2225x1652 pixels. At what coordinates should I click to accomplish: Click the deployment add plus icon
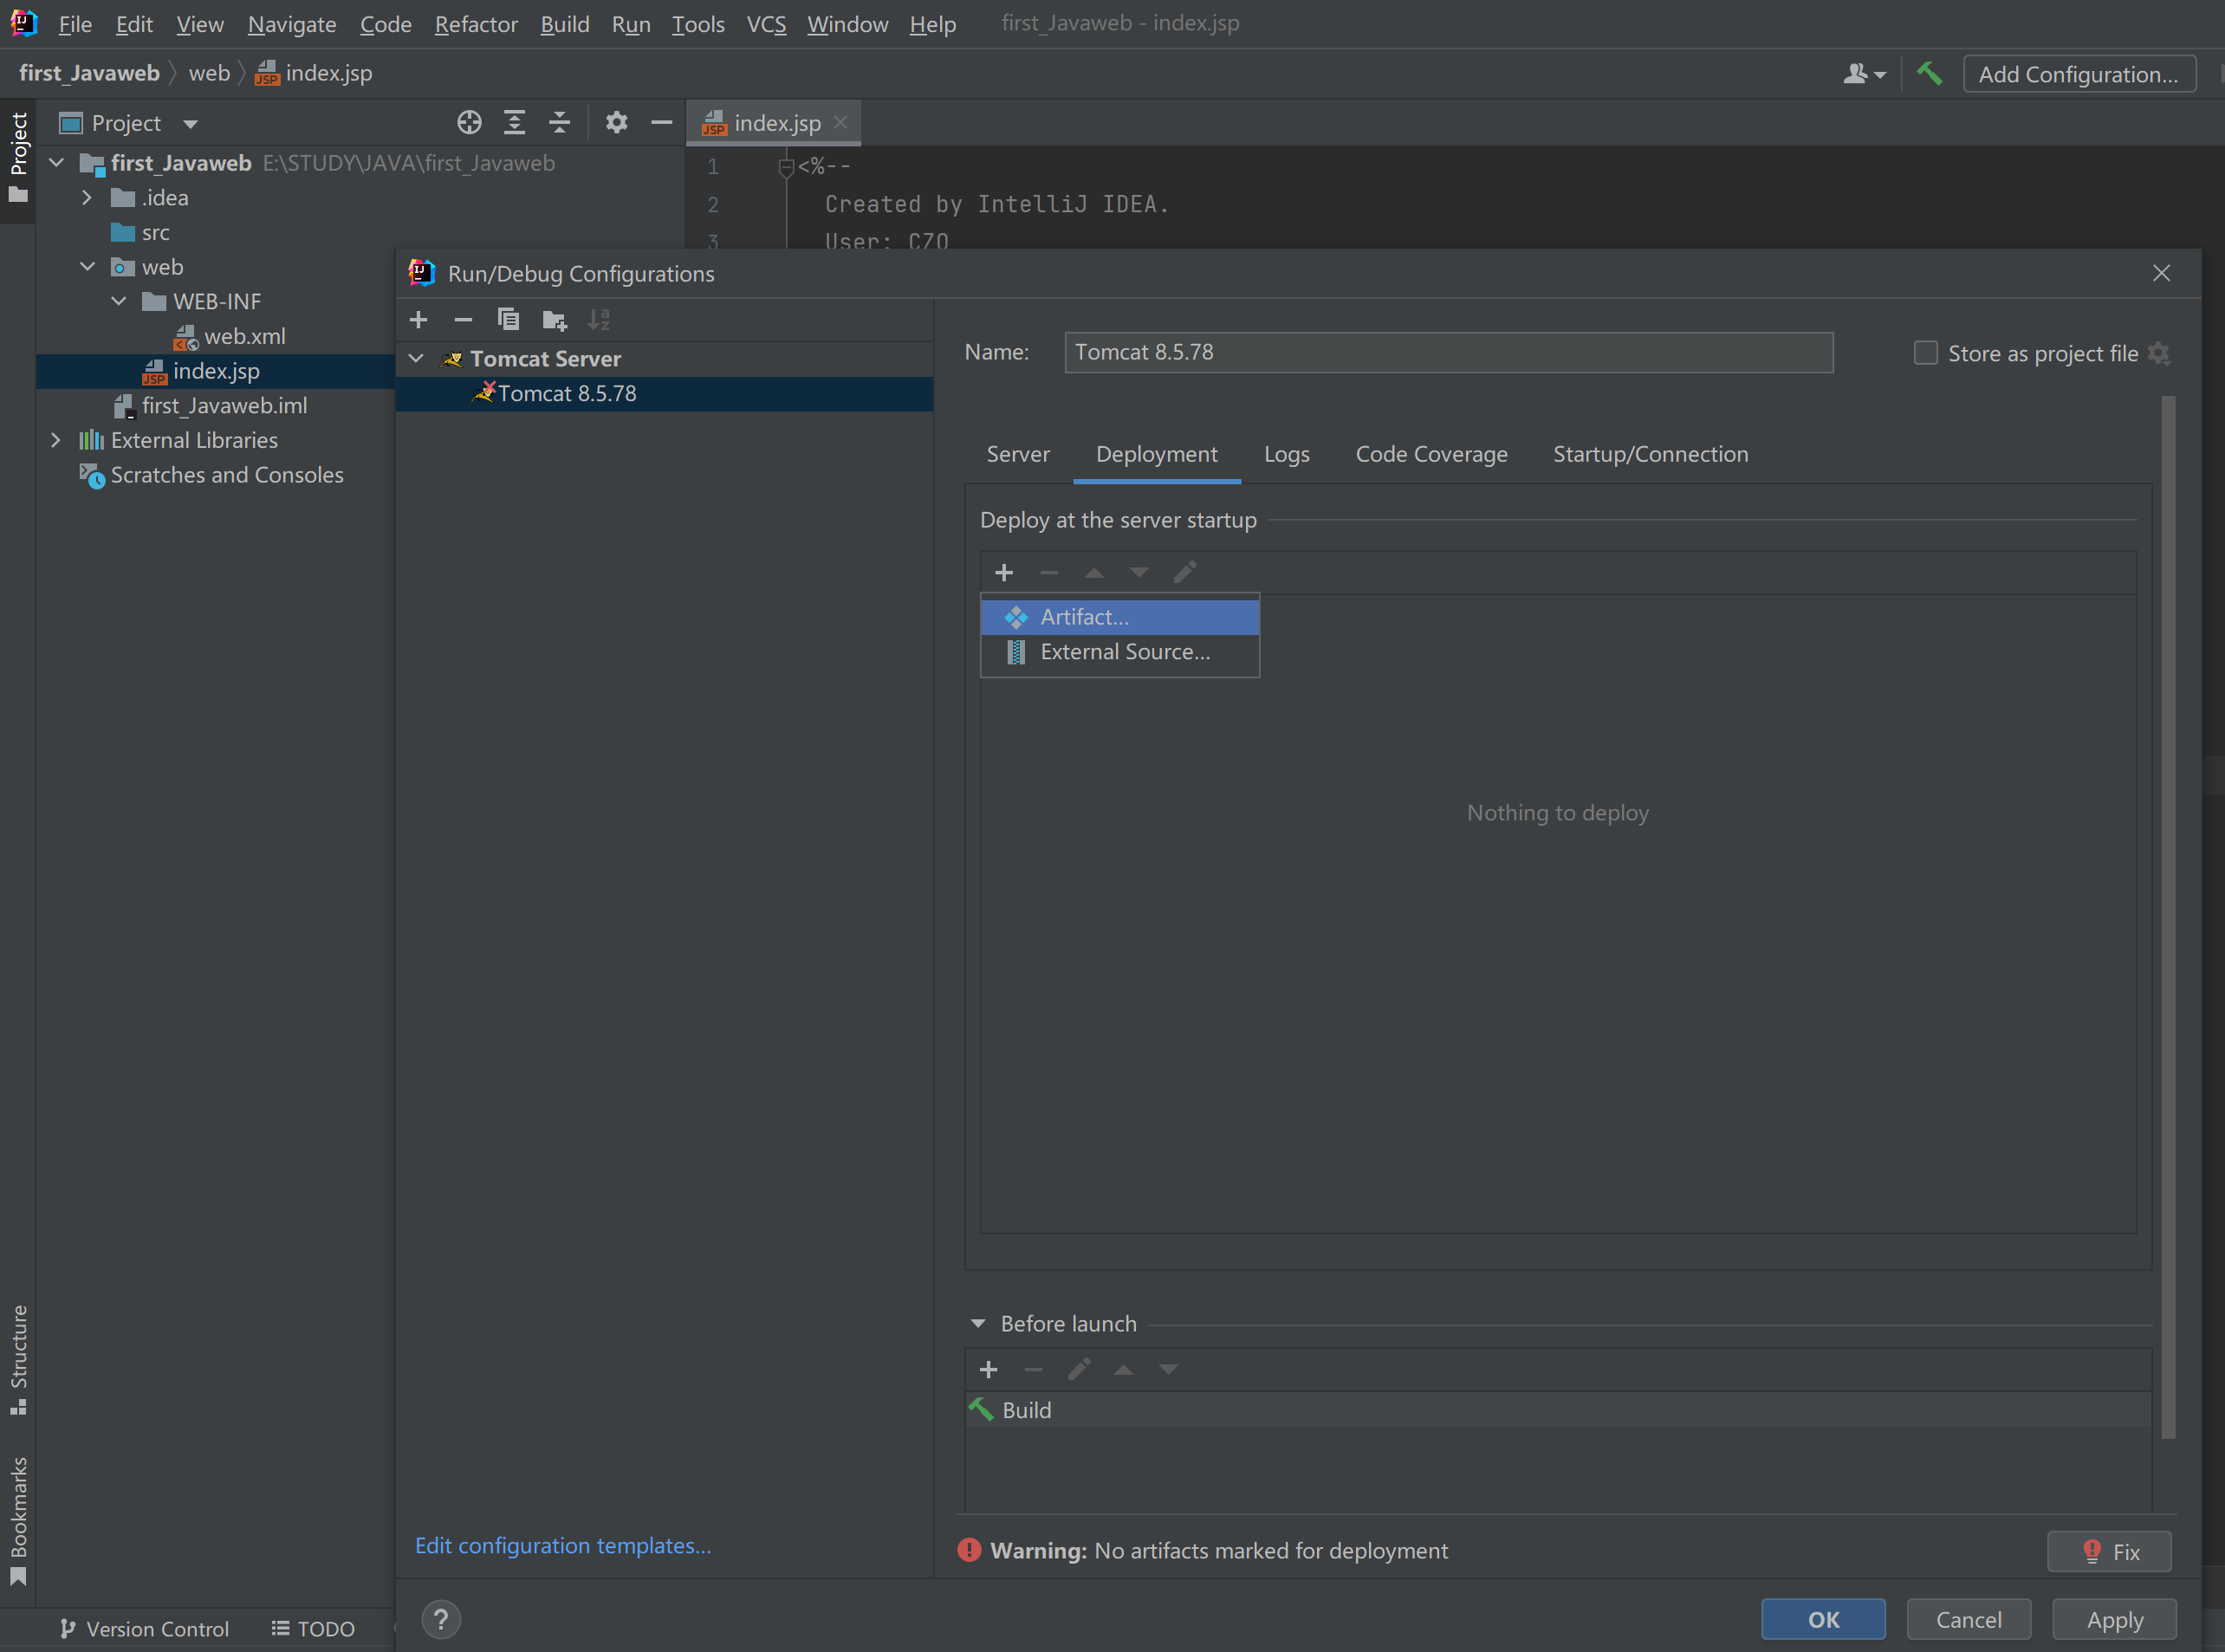pos(1004,573)
